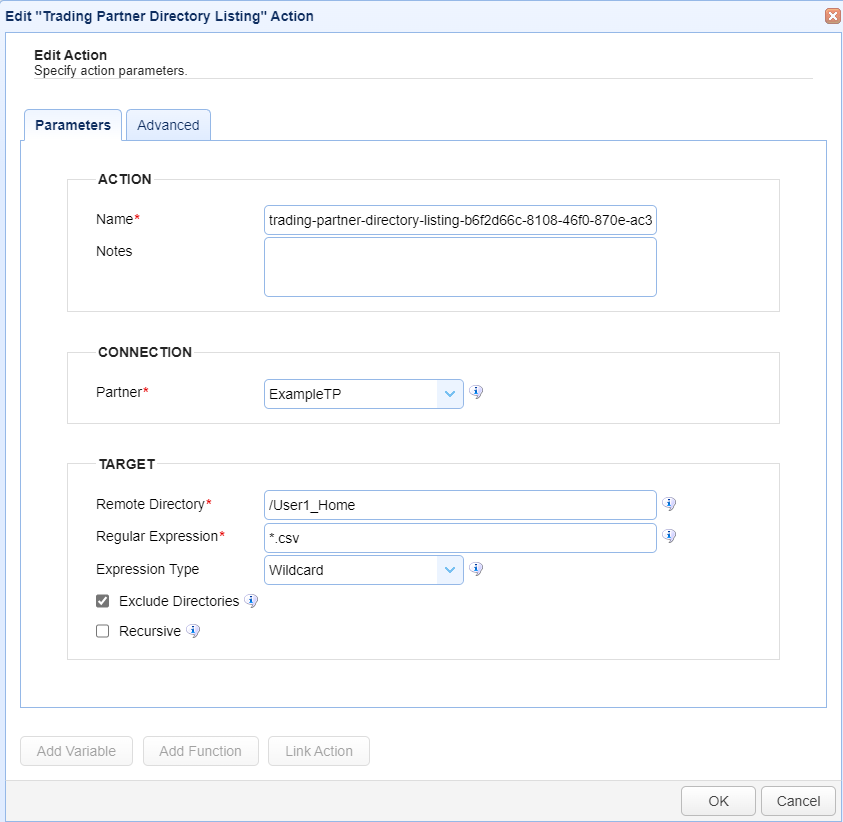The width and height of the screenshot is (843, 822).
Task: Click info icon next to Expression Type
Action: pyautogui.click(x=476, y=569)
